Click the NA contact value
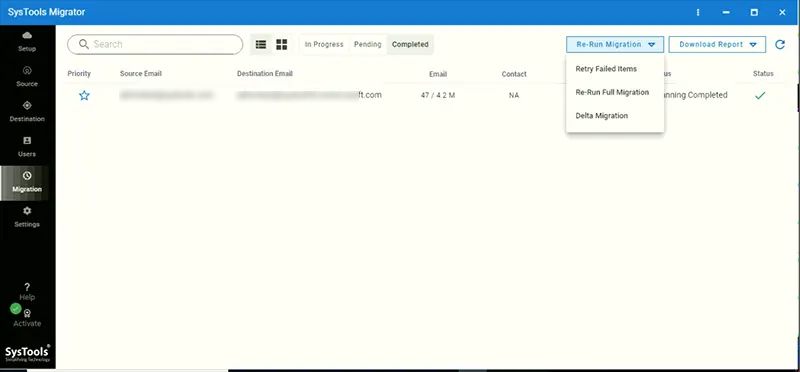 click(514, 95)
